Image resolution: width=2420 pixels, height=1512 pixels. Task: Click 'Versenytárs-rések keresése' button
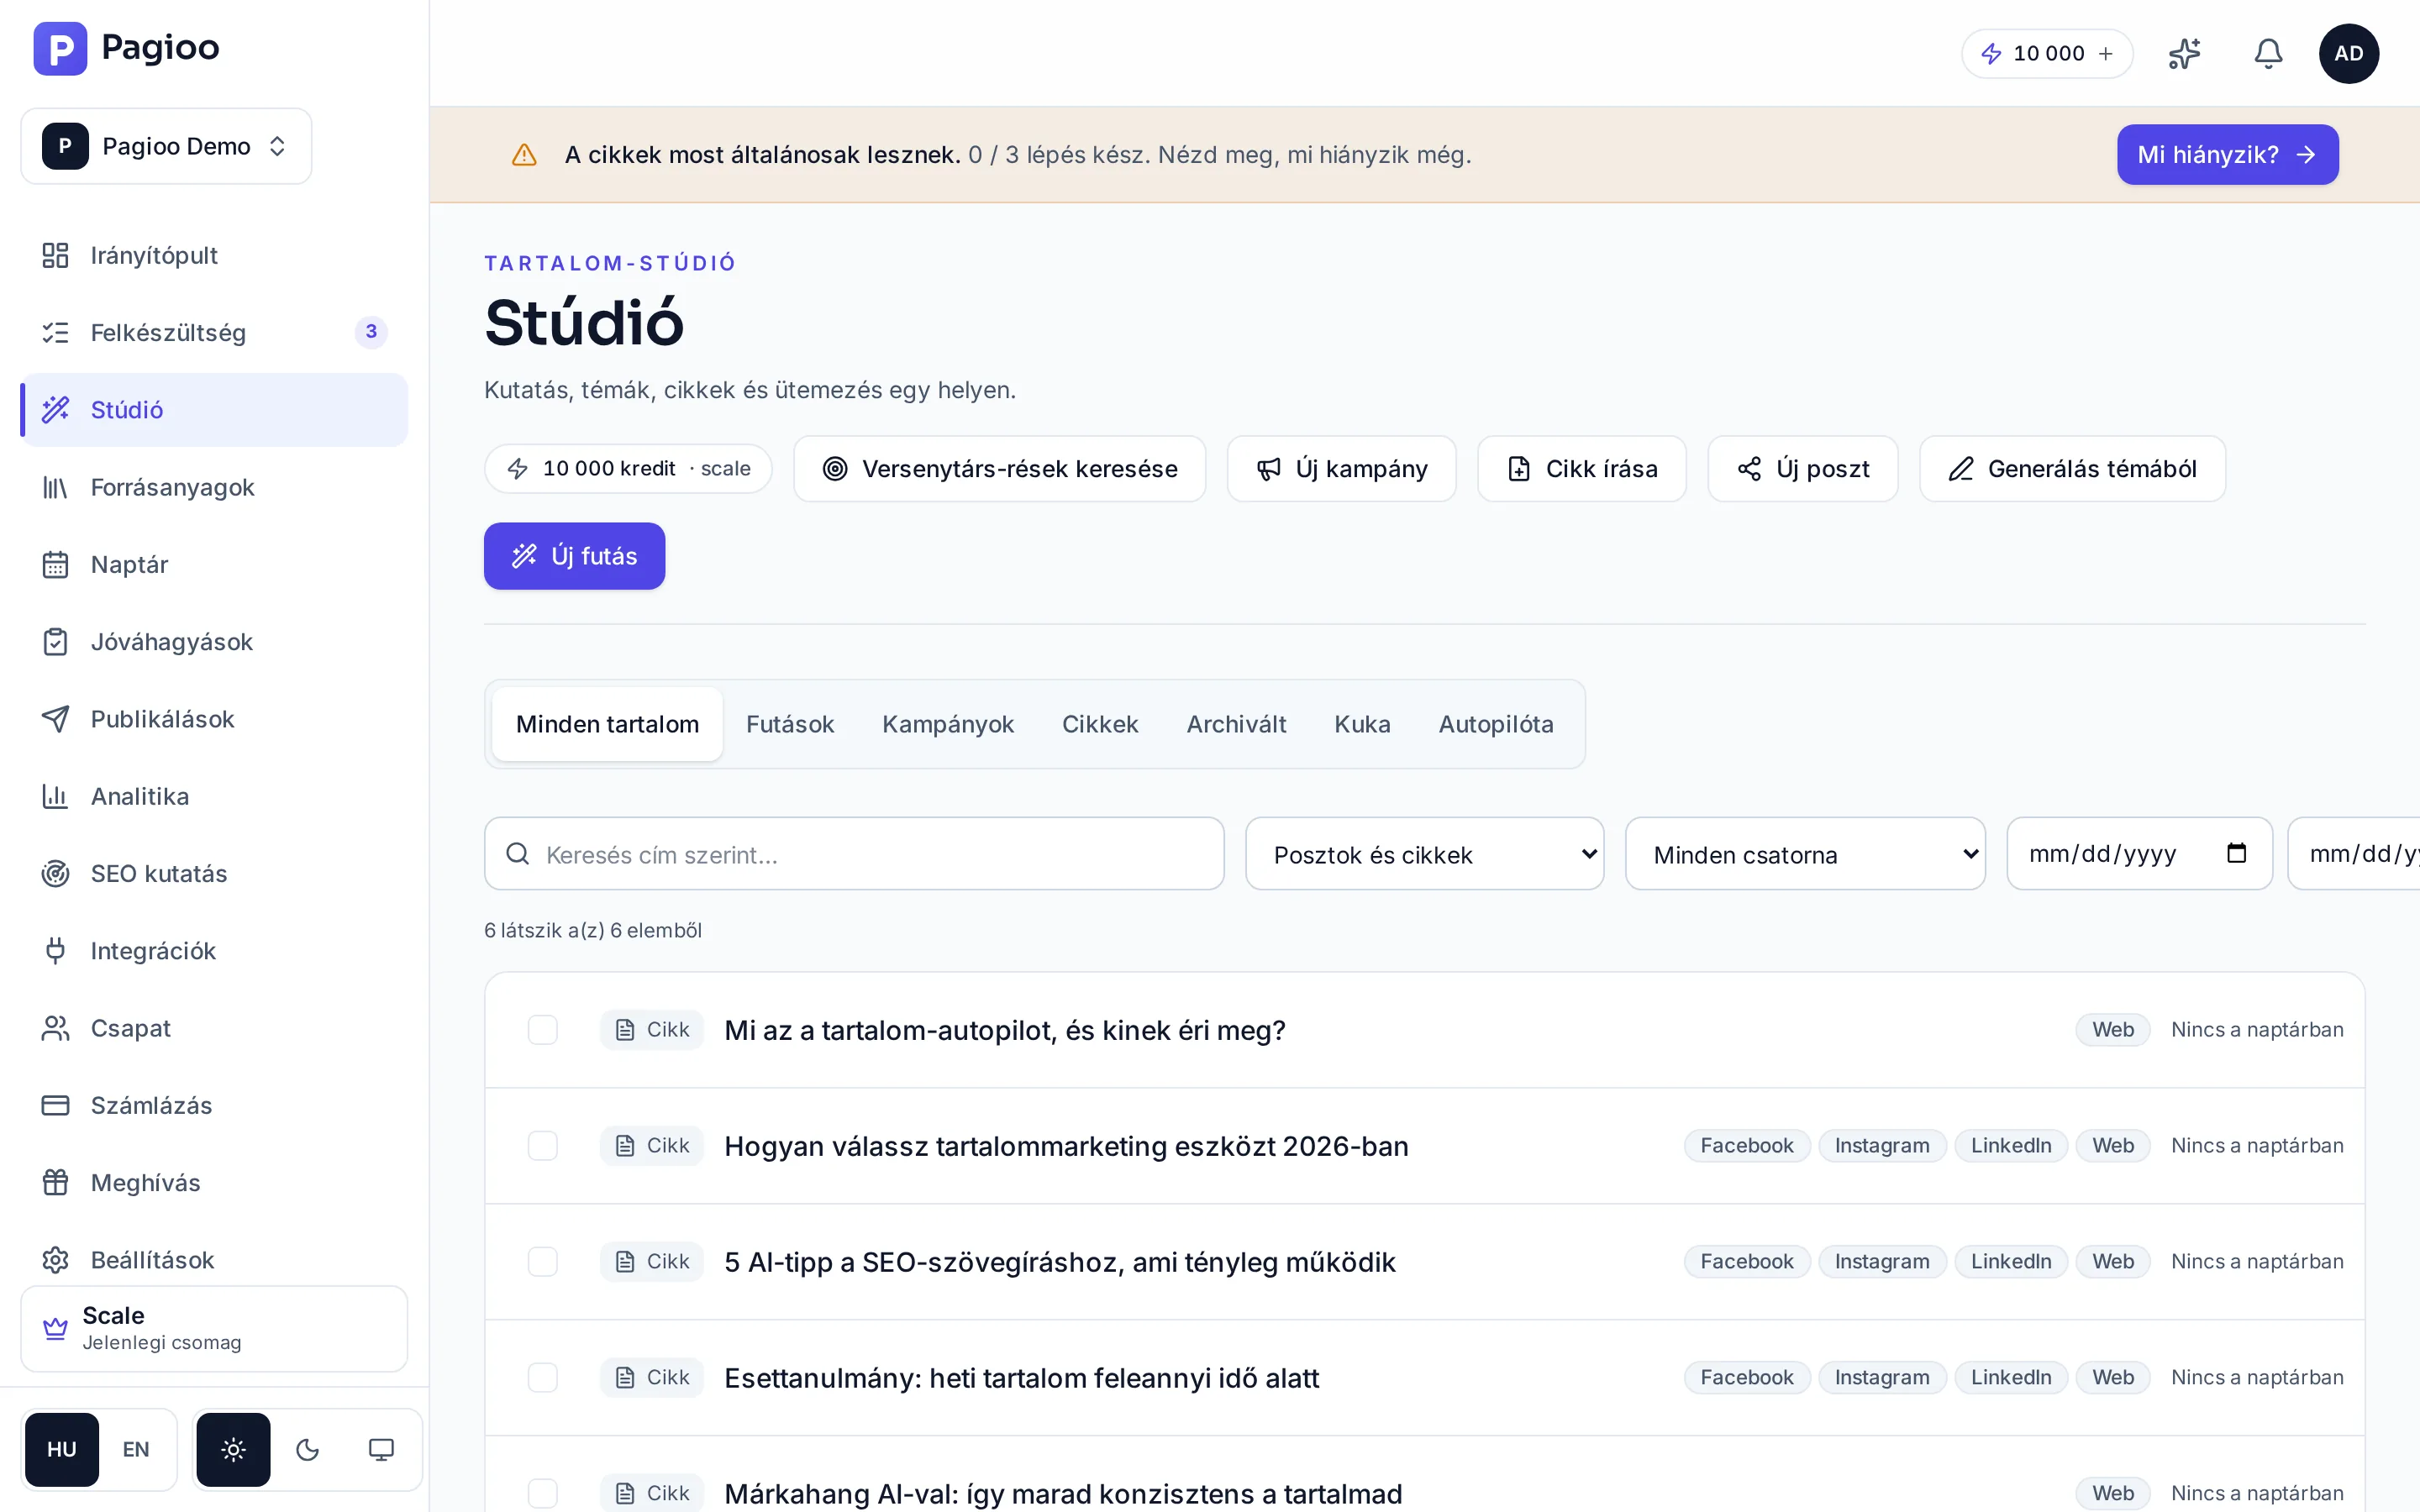pos(999,469)
